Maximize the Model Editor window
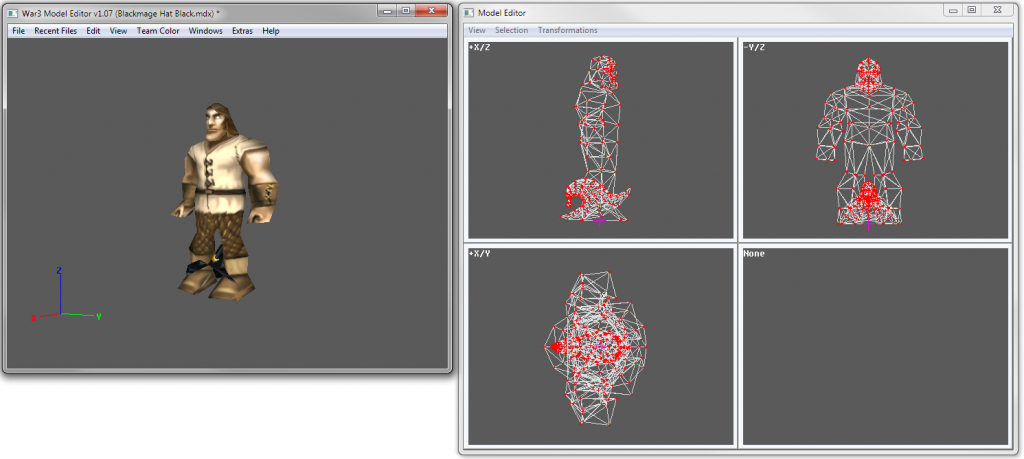Viewport: 1024px width, 459px height. click(x=972, y=10)
